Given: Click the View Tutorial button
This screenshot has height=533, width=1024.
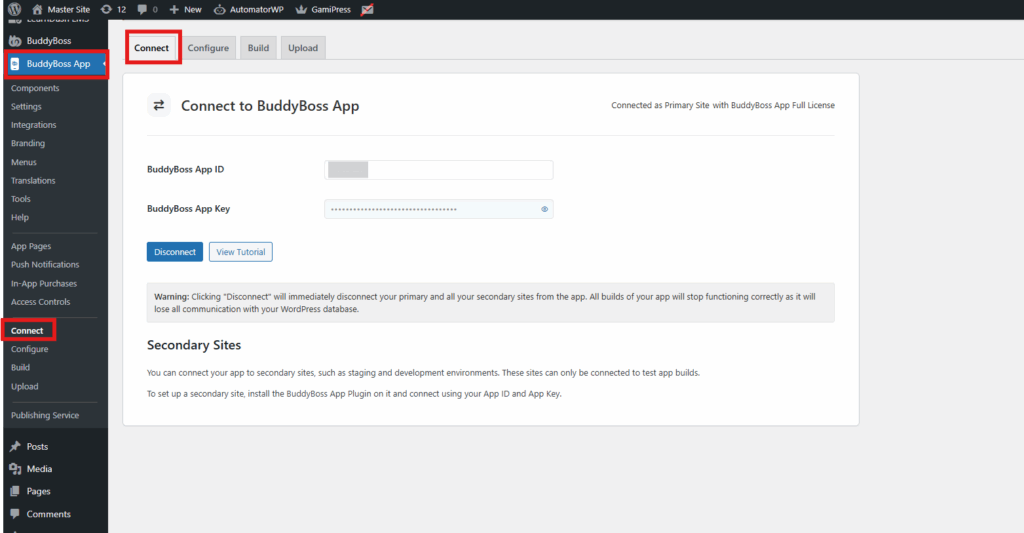Looking at the screenshot, I should point(240,252).
